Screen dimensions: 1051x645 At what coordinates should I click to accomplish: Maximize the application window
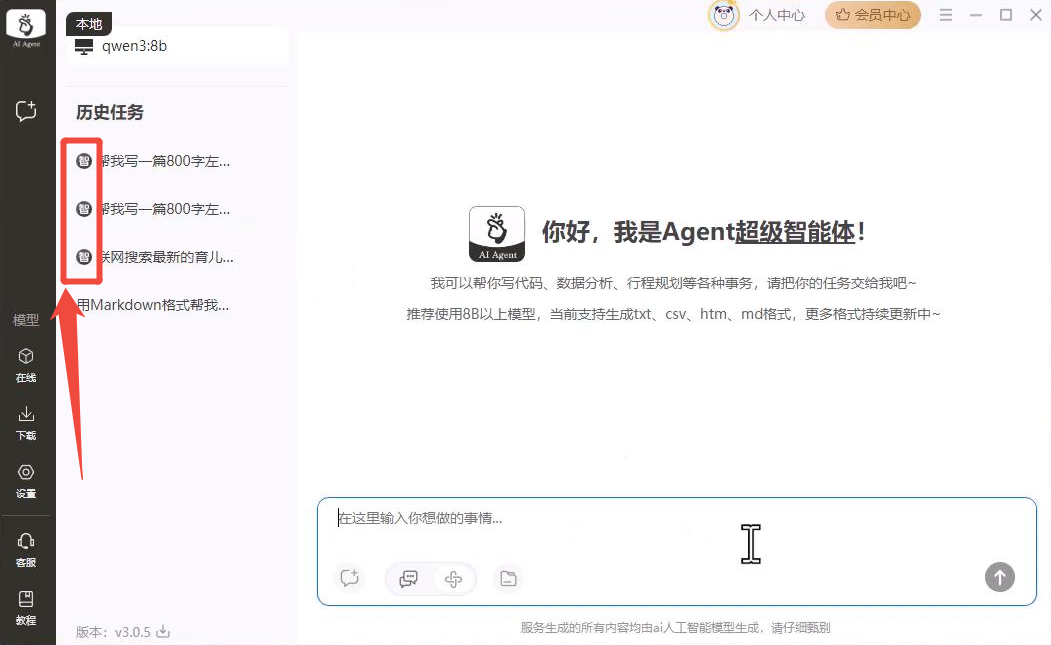coord(1006,15)
